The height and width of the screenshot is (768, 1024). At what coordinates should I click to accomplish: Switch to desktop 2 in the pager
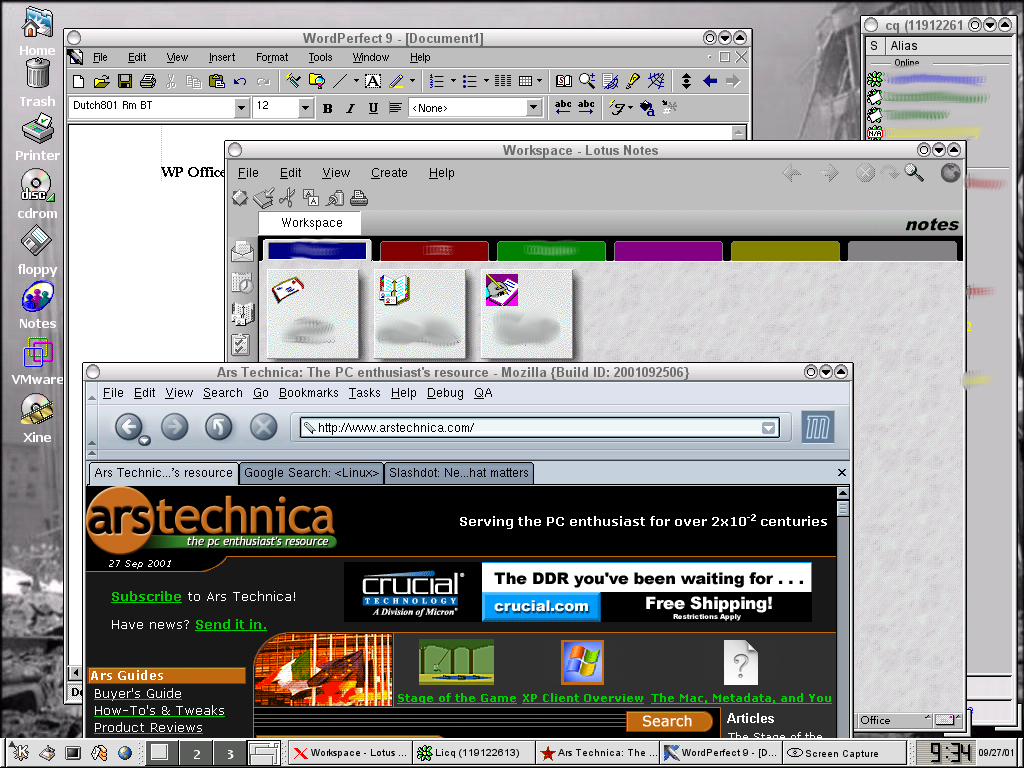click(197, 754)
